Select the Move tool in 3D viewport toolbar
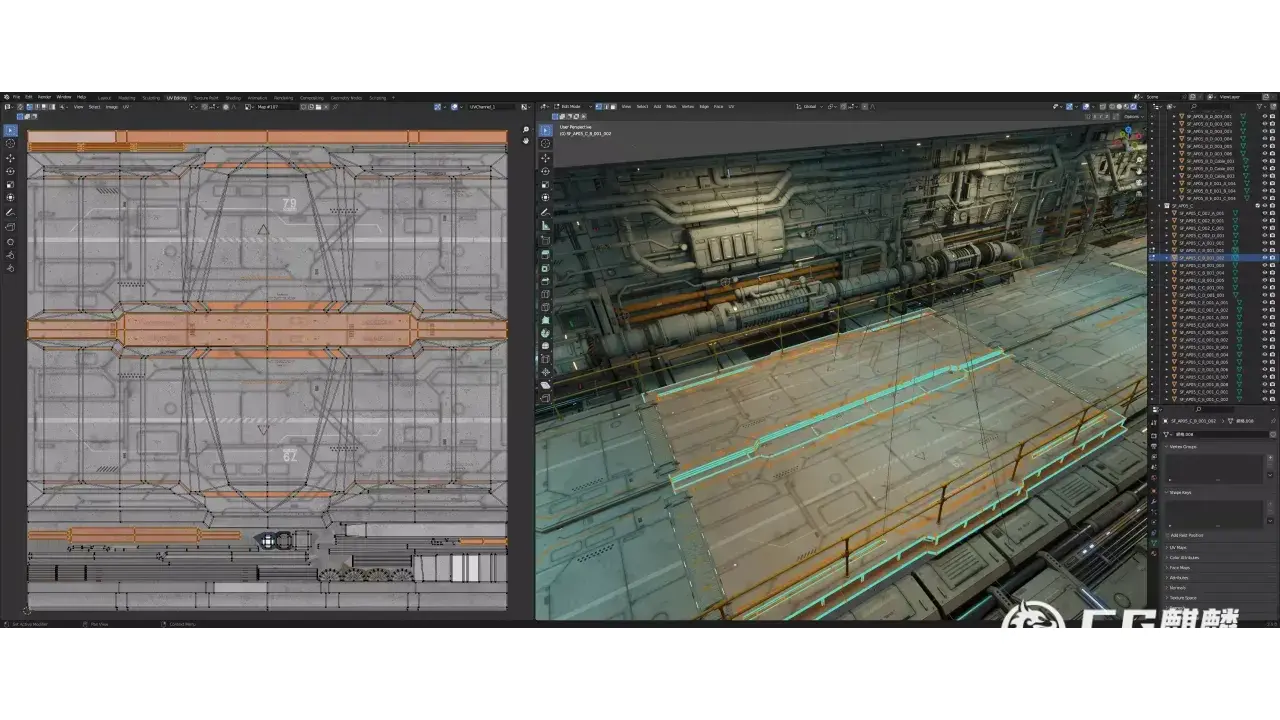Image resolution: width=1280 pixels, height=720 pixels. point(545,158)
